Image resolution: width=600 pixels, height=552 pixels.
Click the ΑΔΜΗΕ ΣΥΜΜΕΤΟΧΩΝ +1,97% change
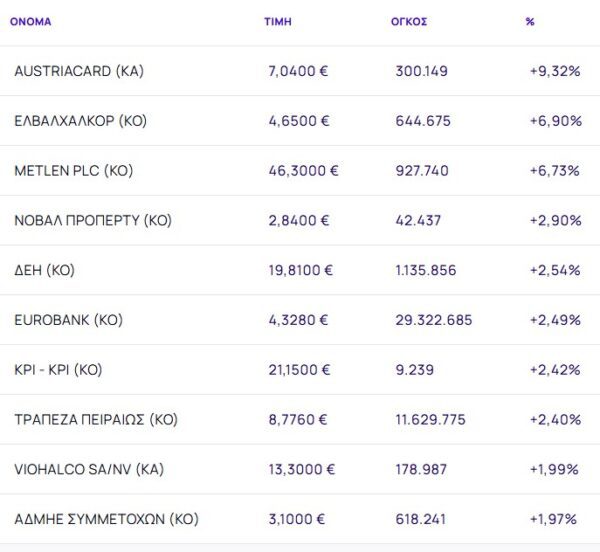pyautogui.click(x=555, y=520)
